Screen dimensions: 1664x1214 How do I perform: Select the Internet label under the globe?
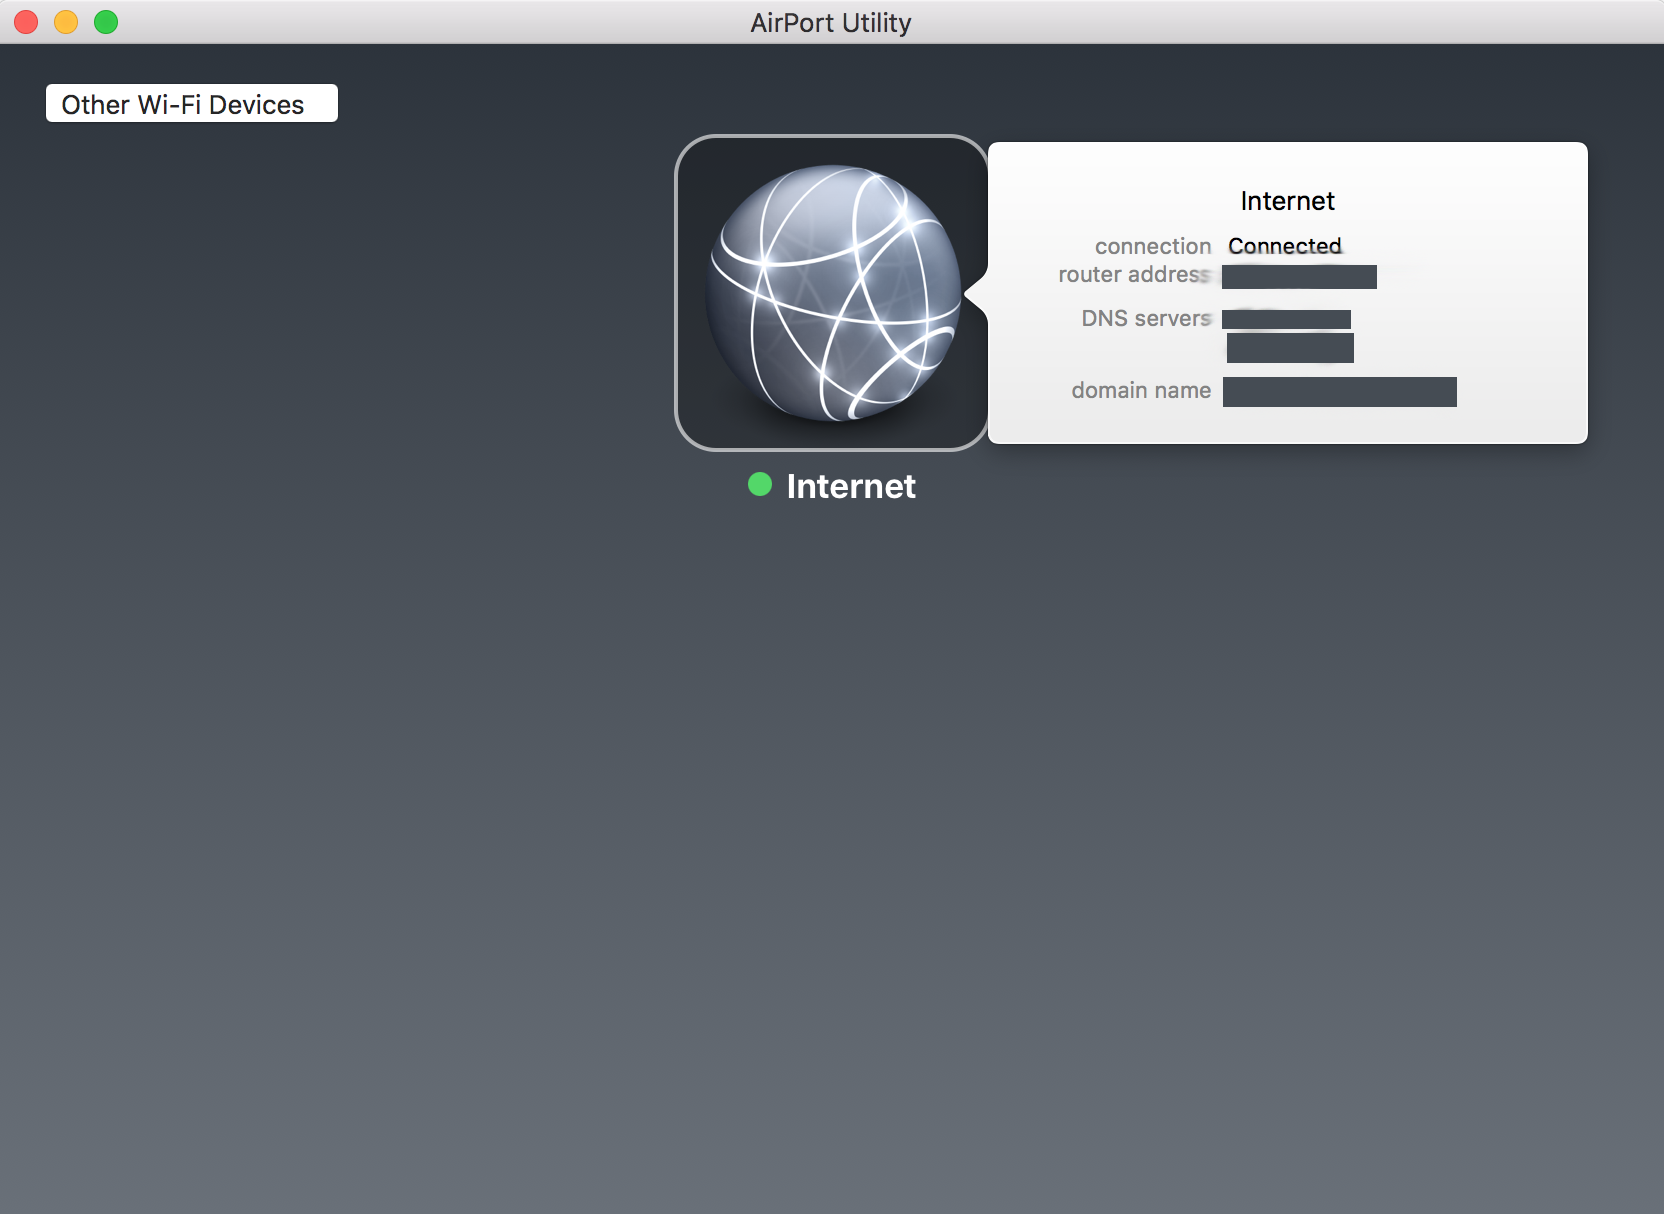[851, 486]
